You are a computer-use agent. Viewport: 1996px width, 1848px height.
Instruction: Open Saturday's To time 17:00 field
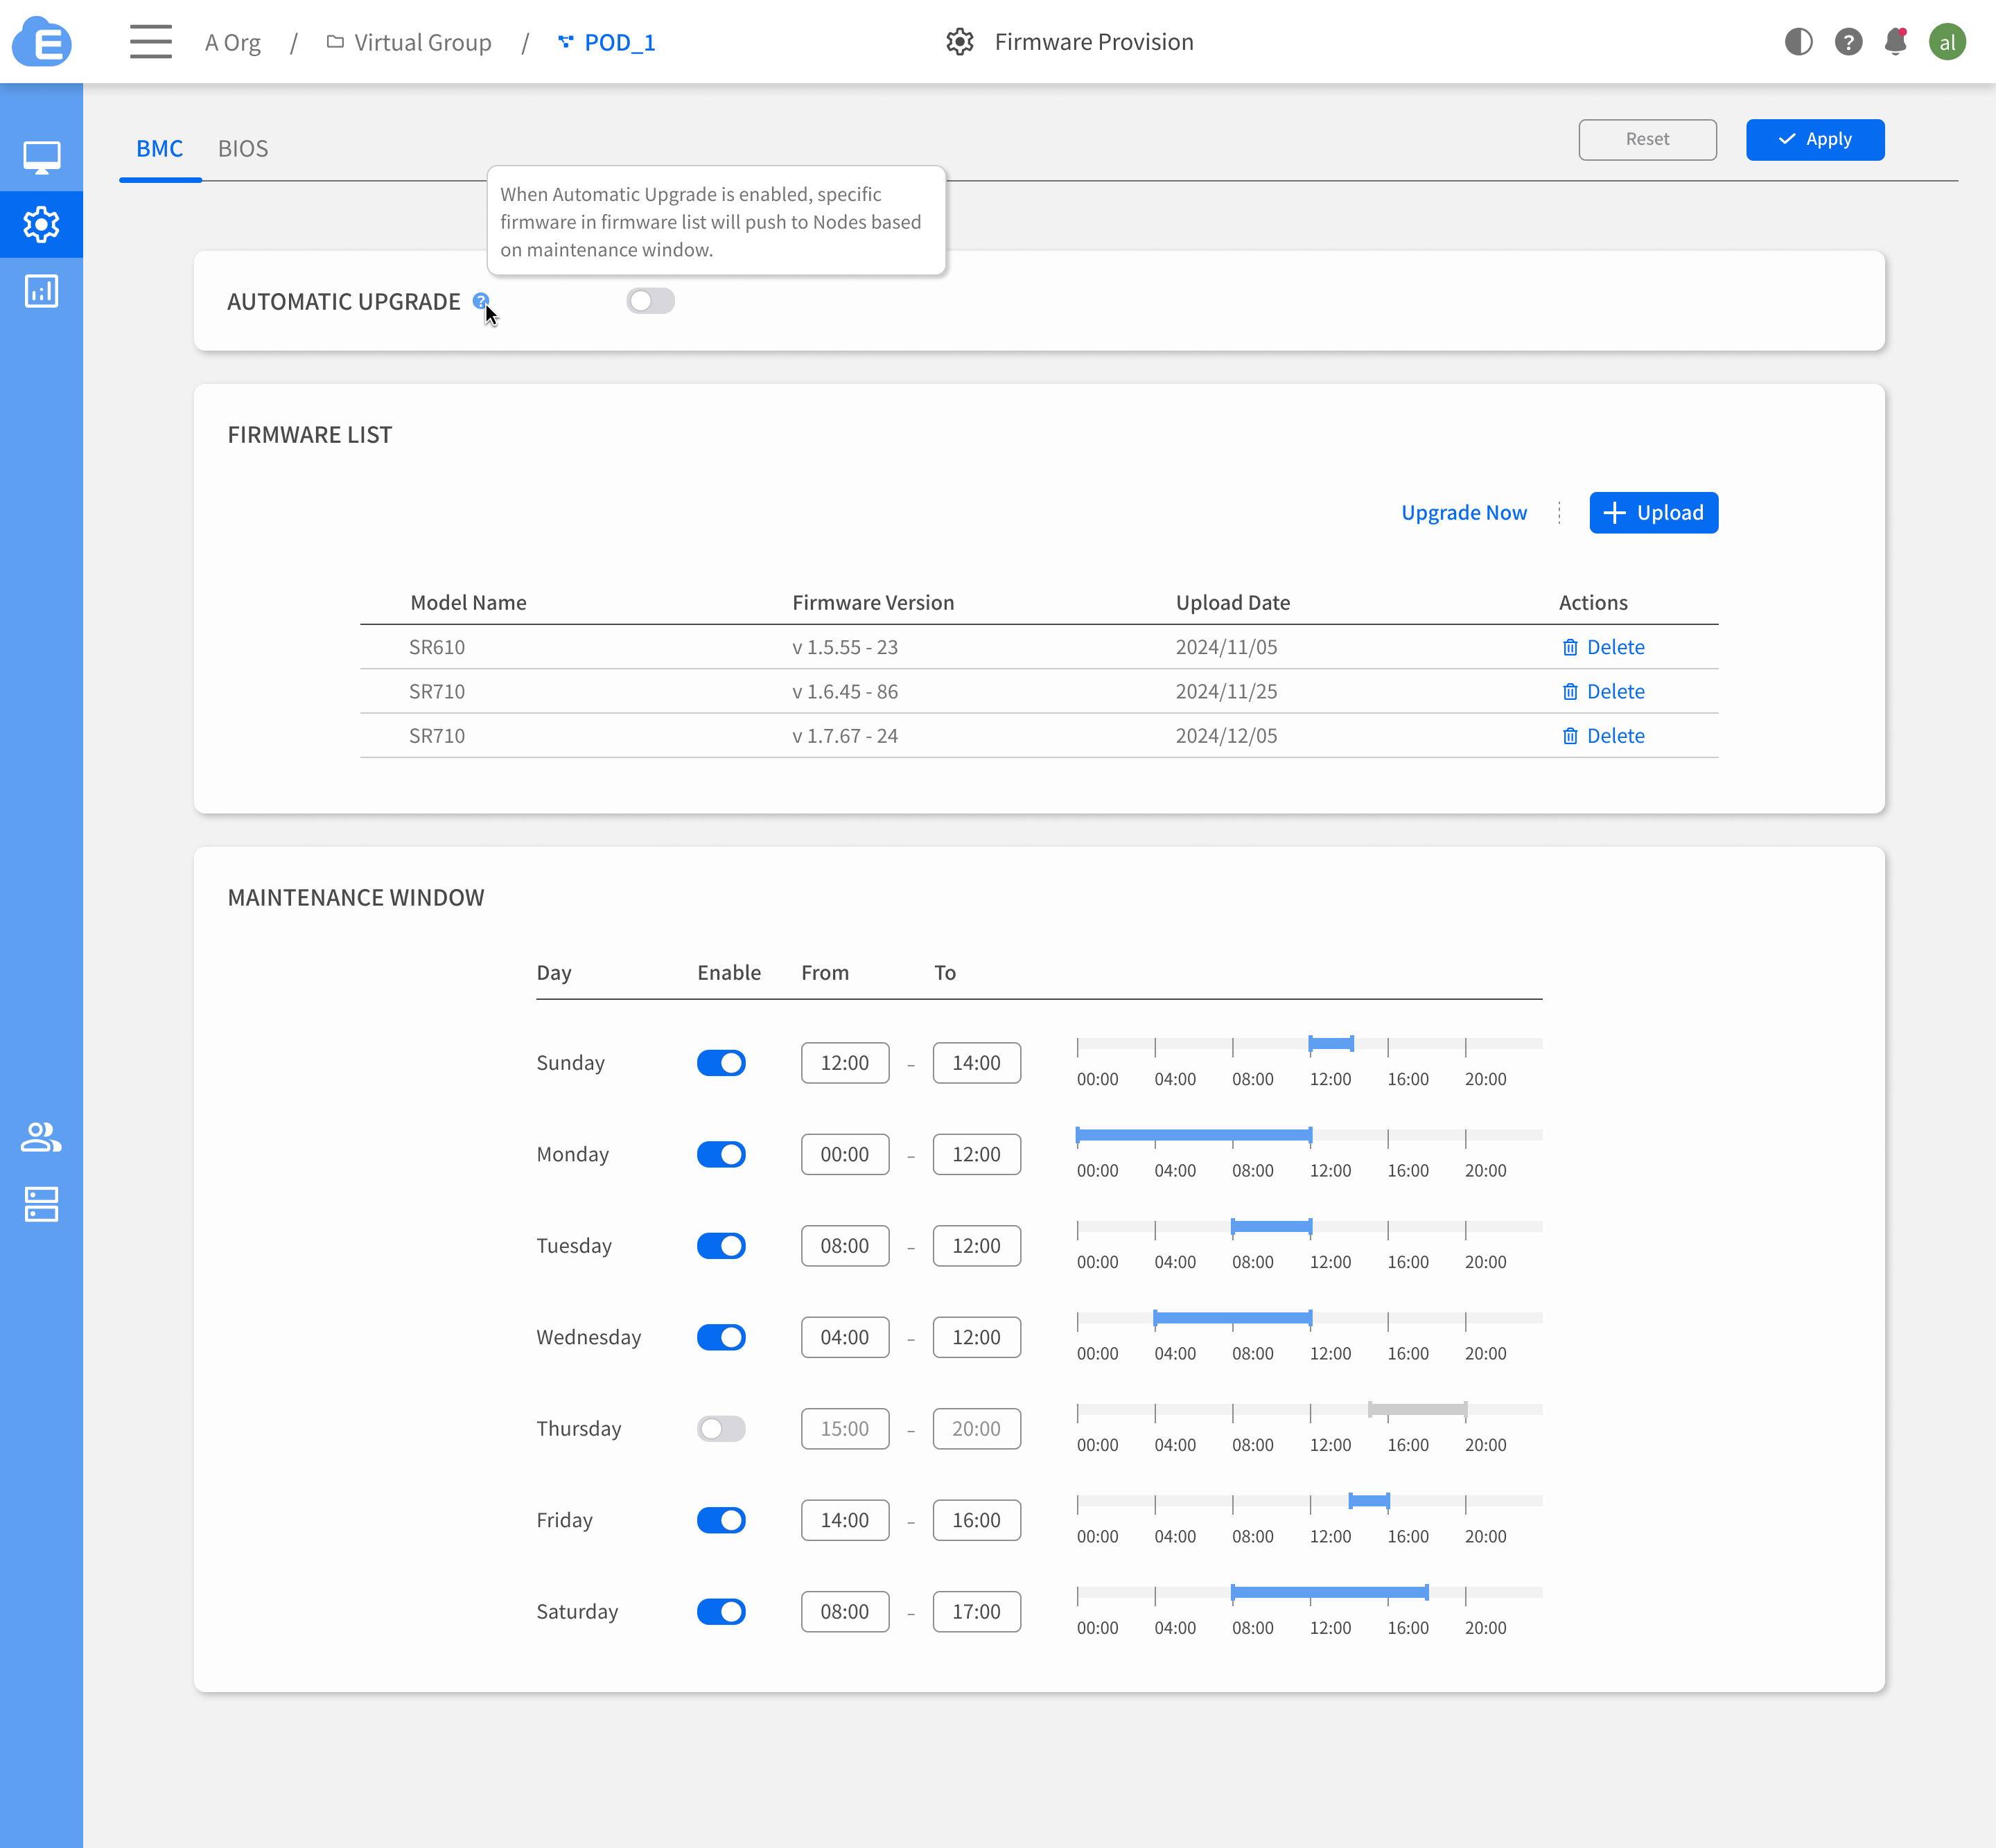tap(976, 1612)
